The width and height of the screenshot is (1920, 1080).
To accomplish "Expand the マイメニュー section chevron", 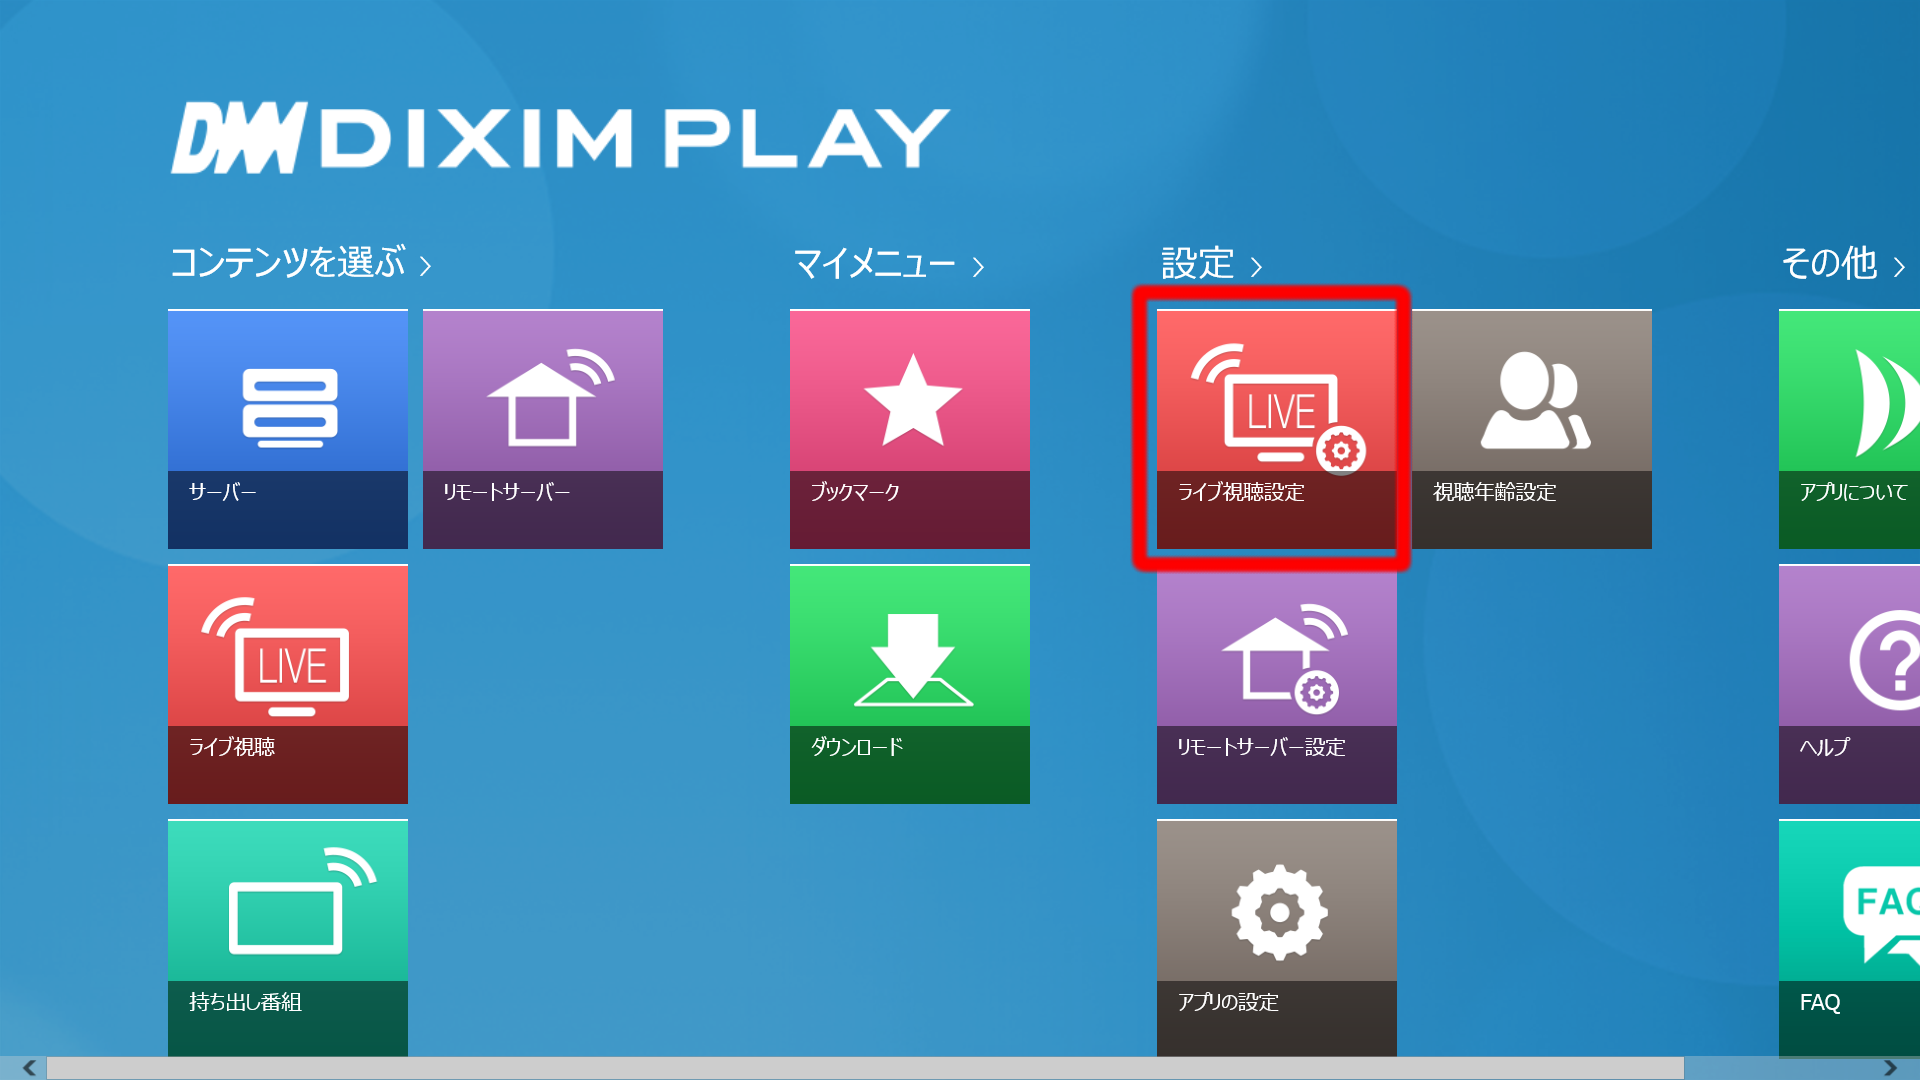I will tap(979, 264).
